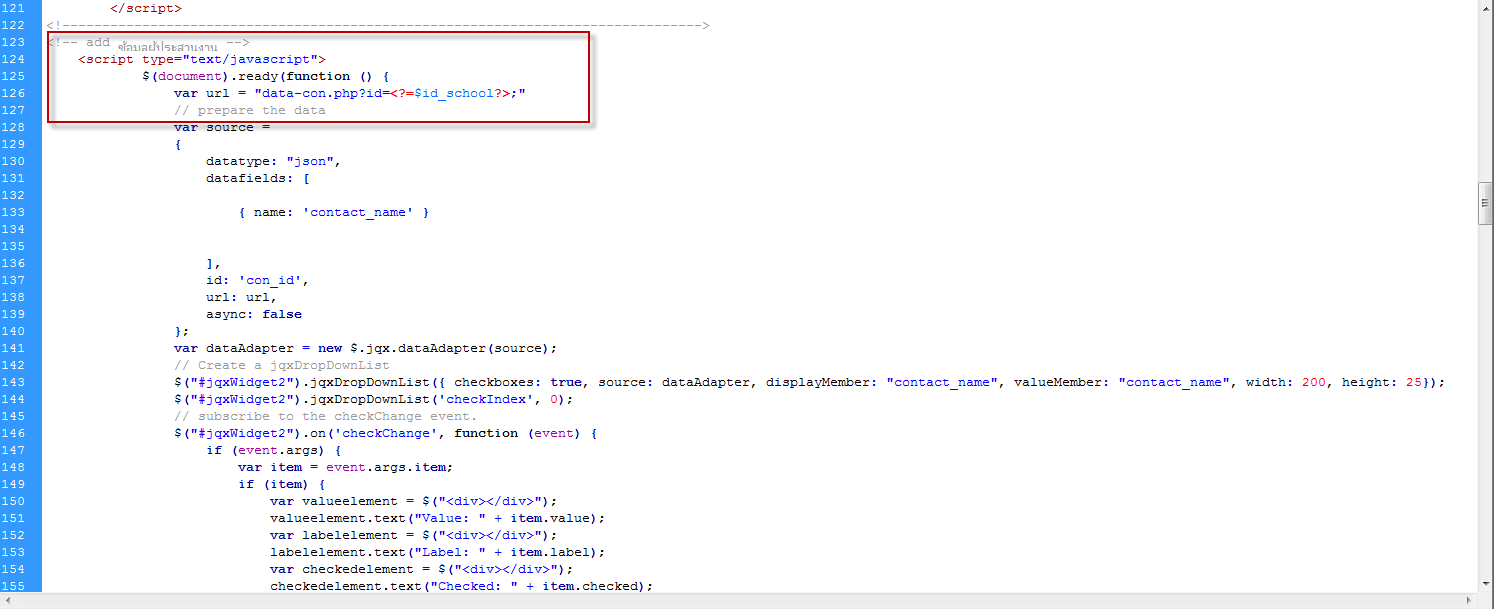1494x609 pixels.
Task: Select line number 124 in the gutter
Action: click(13, 59)
